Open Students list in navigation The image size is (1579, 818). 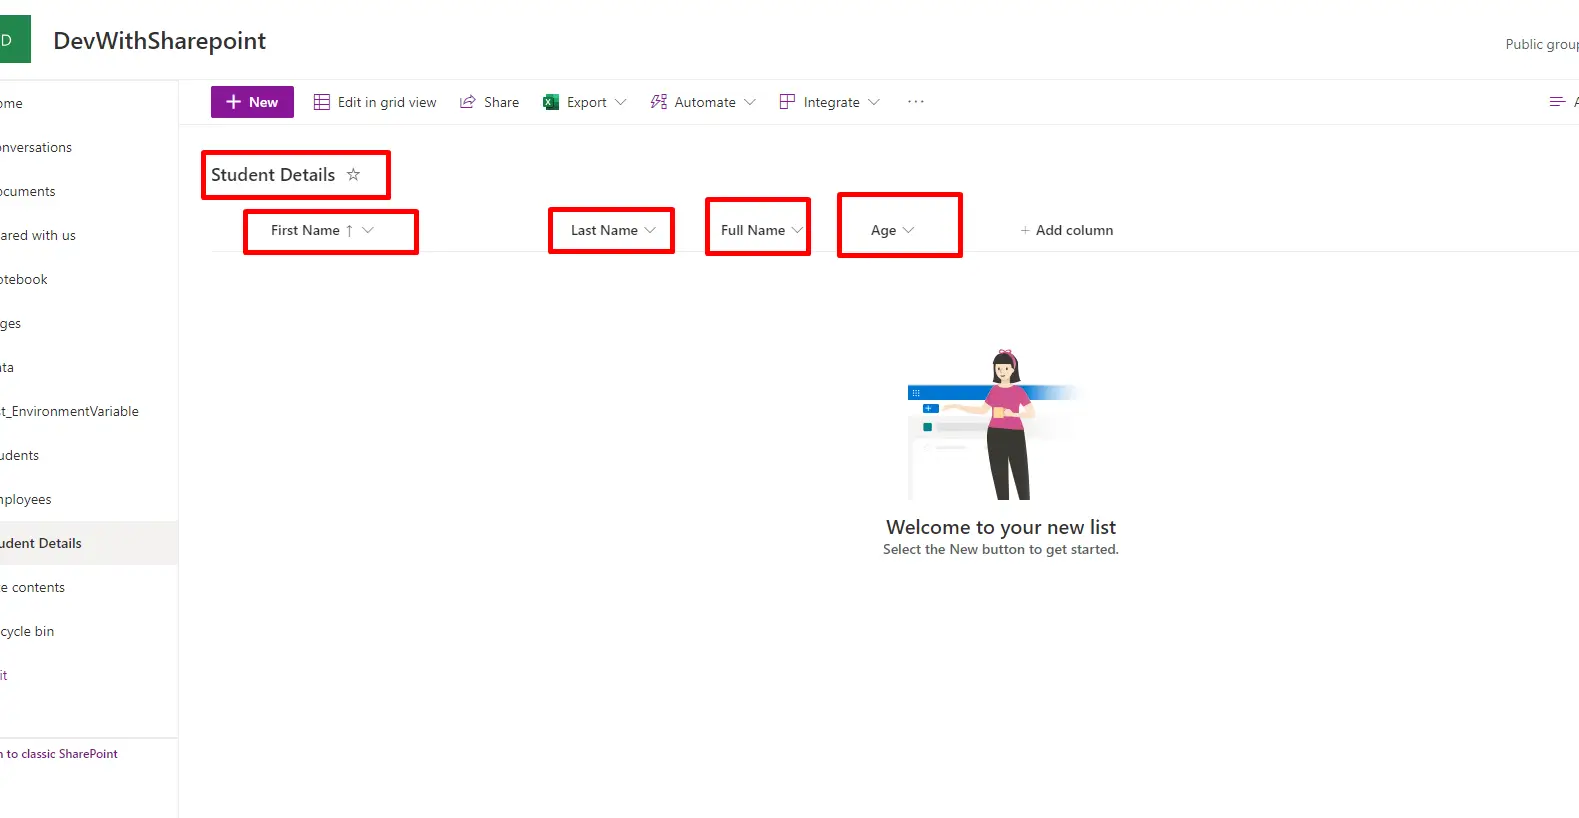point(19,455)
